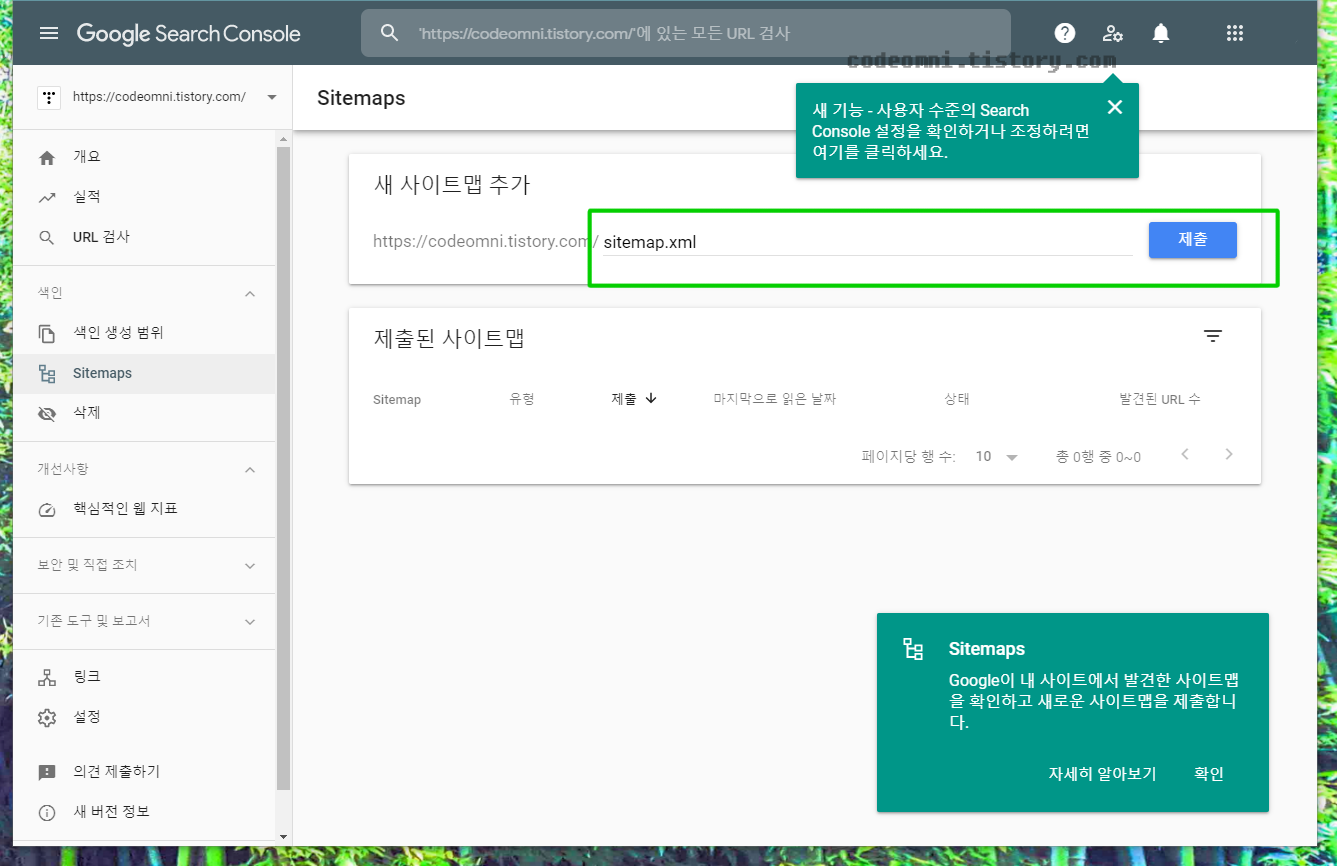Click the sitemap URL input field
1337x866 pixels.
(867, 242)
